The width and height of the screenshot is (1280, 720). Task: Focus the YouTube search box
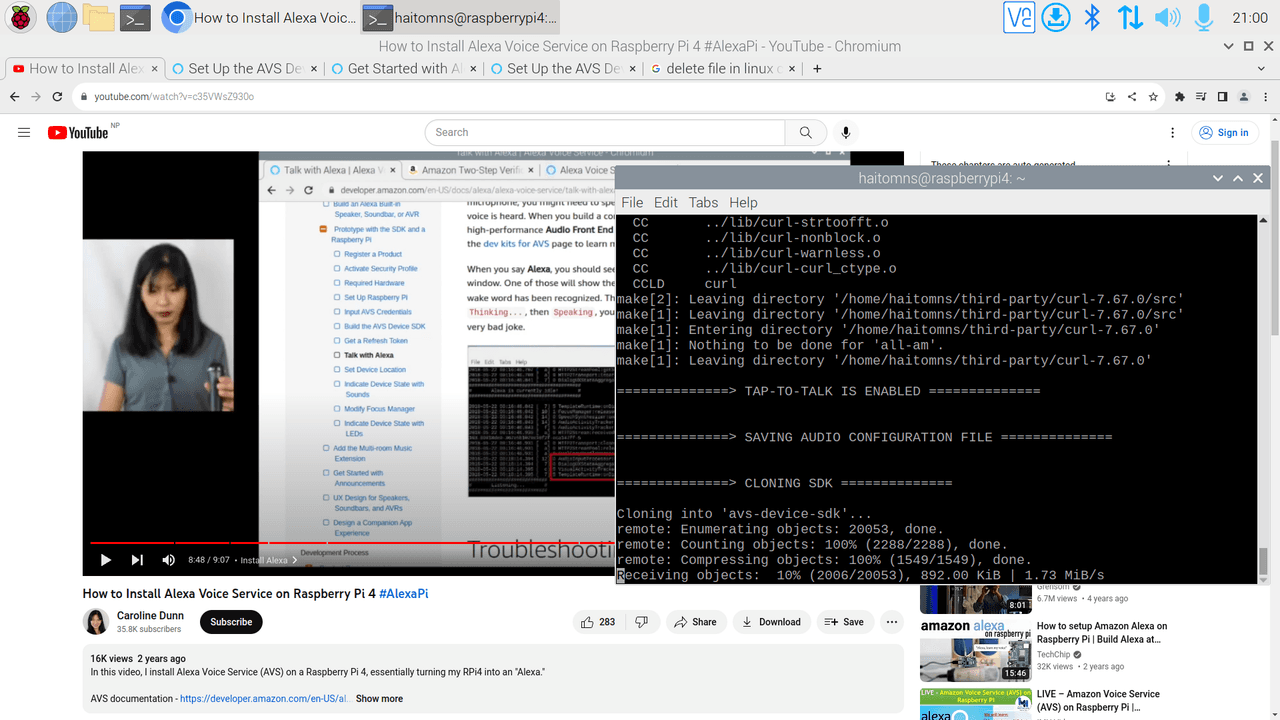click(605, 132)
